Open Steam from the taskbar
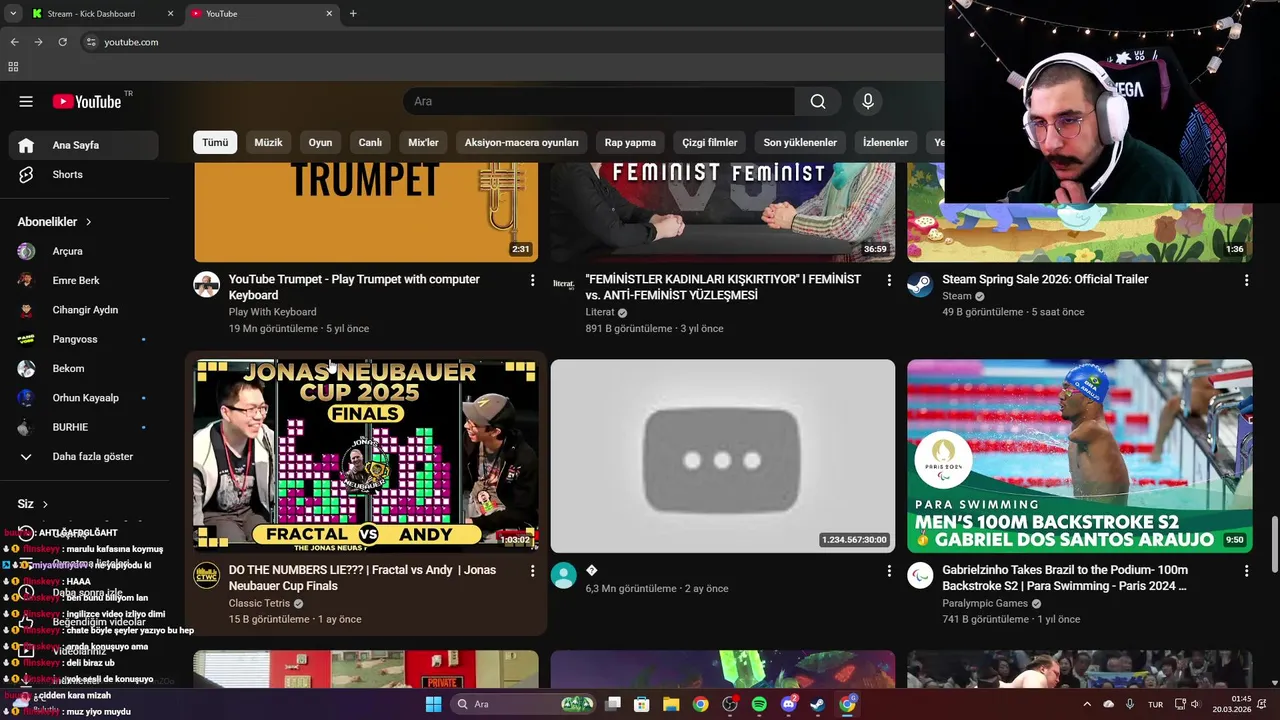The height and width of the screenshot is (720, 1280). (818, 704)
